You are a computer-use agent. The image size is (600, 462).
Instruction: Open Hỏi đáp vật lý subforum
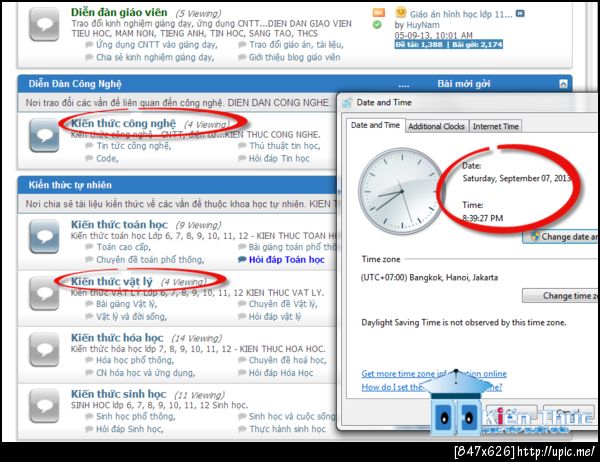(275, 317)
